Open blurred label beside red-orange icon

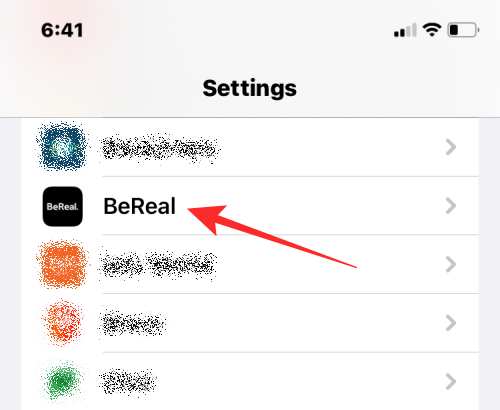click(133, 323)
